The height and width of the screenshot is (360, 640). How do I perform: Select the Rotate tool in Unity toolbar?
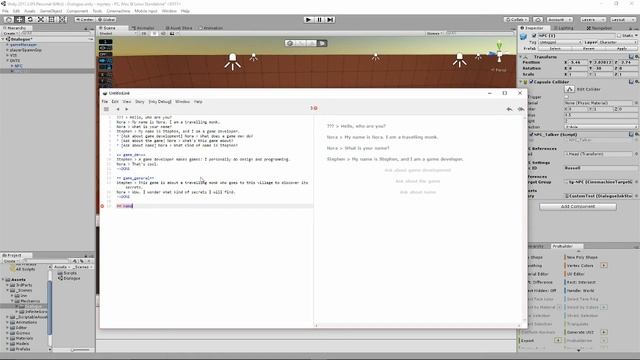30,20
